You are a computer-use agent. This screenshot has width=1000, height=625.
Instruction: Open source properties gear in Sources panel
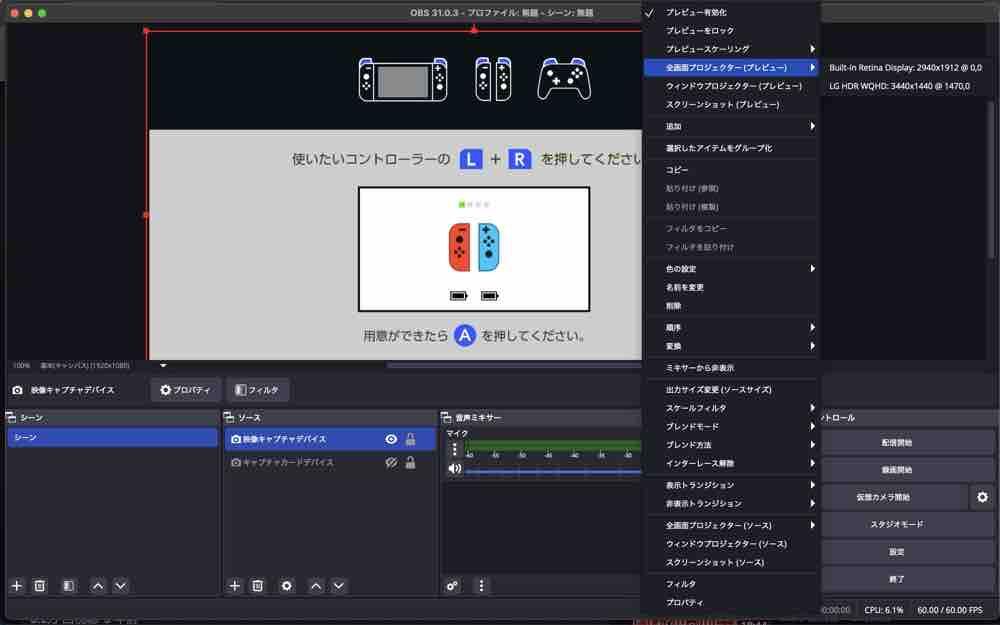[286, 585]
